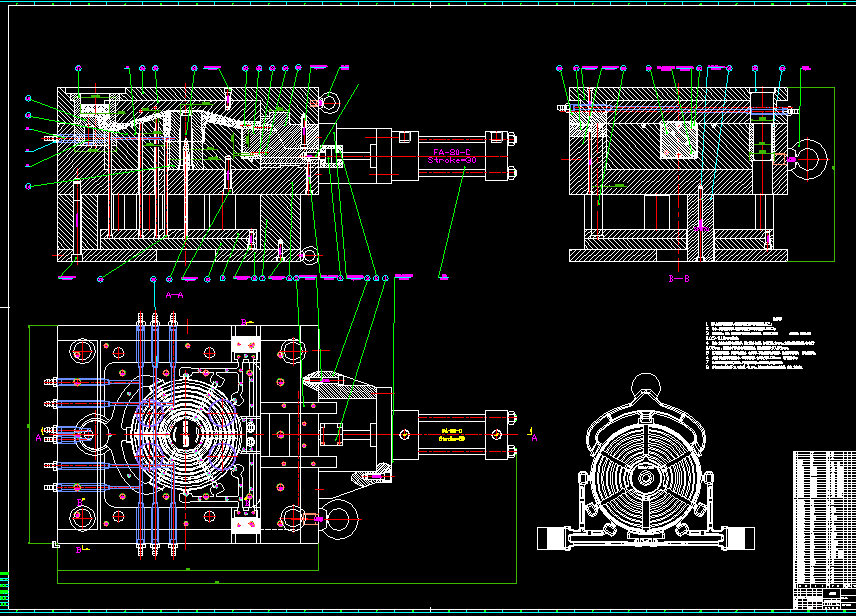This screenshot has width=856, height=616.
Task: Select the B—B section view label
Action: pyautogui.click(x=679, y=279)
